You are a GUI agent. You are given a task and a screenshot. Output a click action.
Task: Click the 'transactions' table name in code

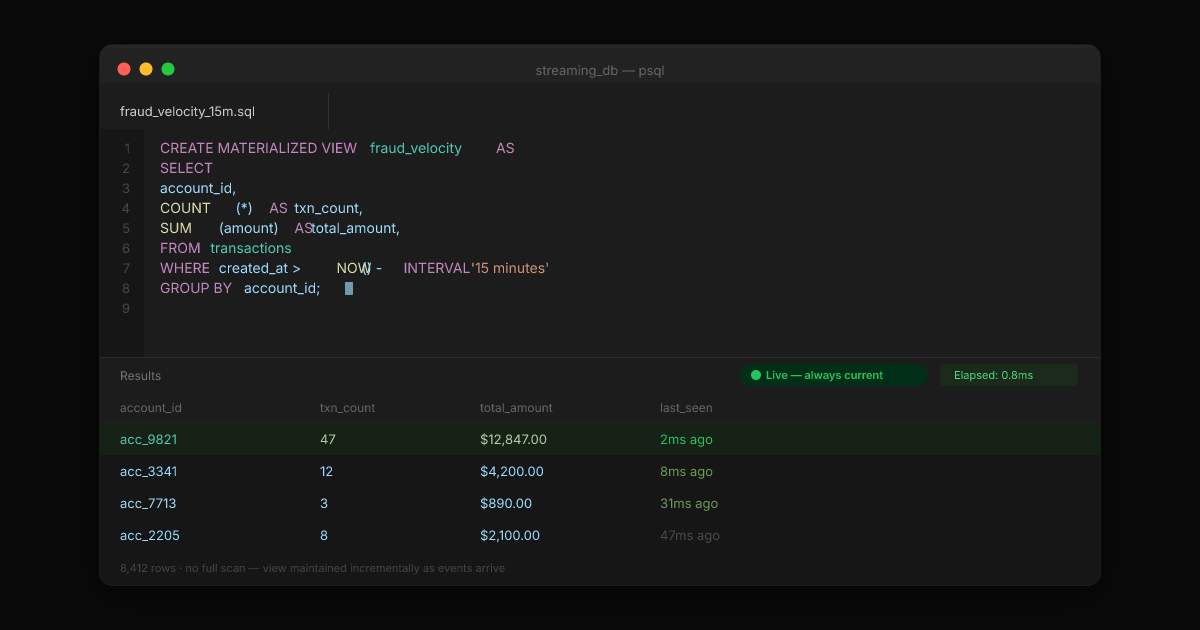(251, 248)
